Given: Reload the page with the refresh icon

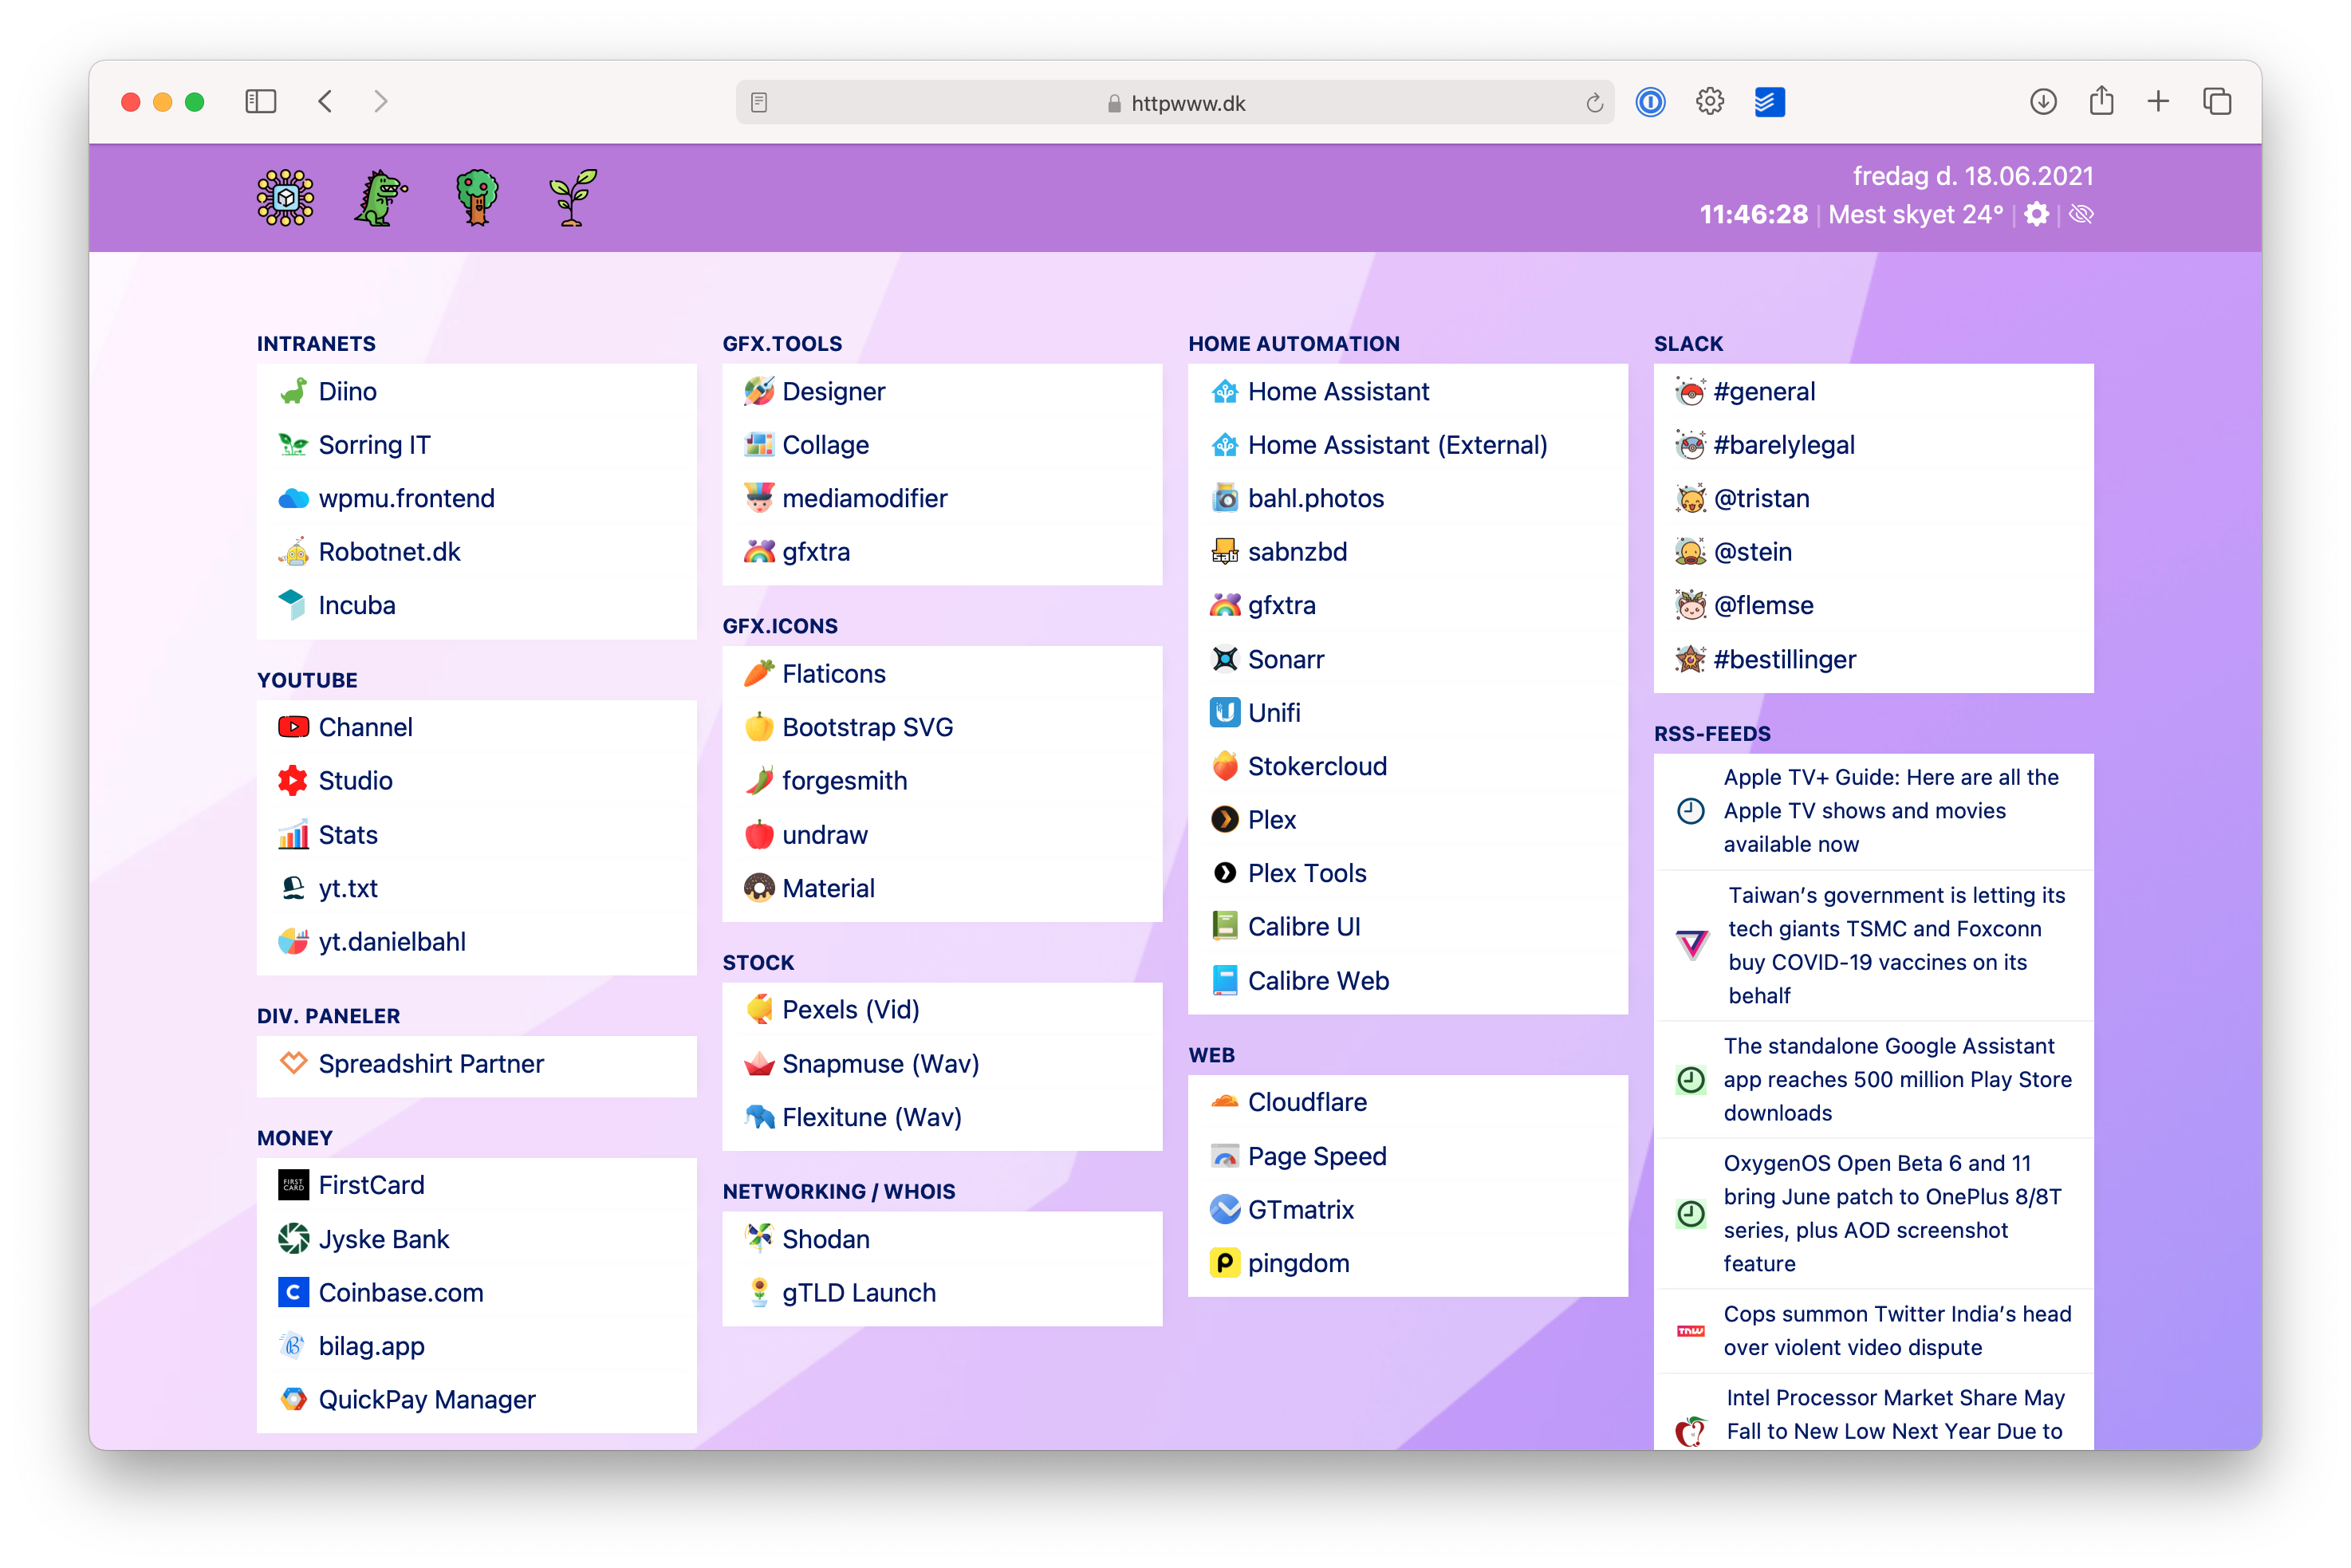Looking at the screenshot, I should click(x=1594, y=103).
